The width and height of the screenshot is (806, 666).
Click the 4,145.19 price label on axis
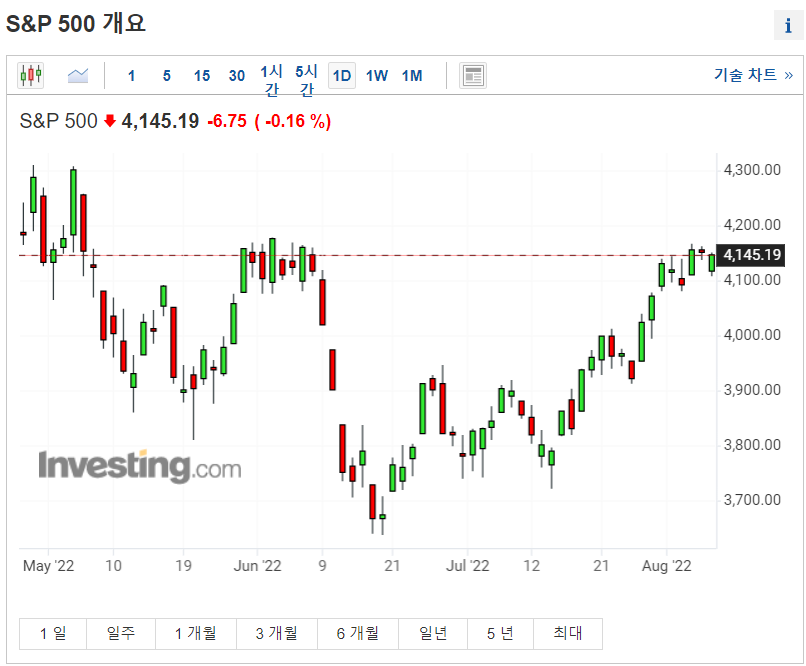(x=751, y=255)
